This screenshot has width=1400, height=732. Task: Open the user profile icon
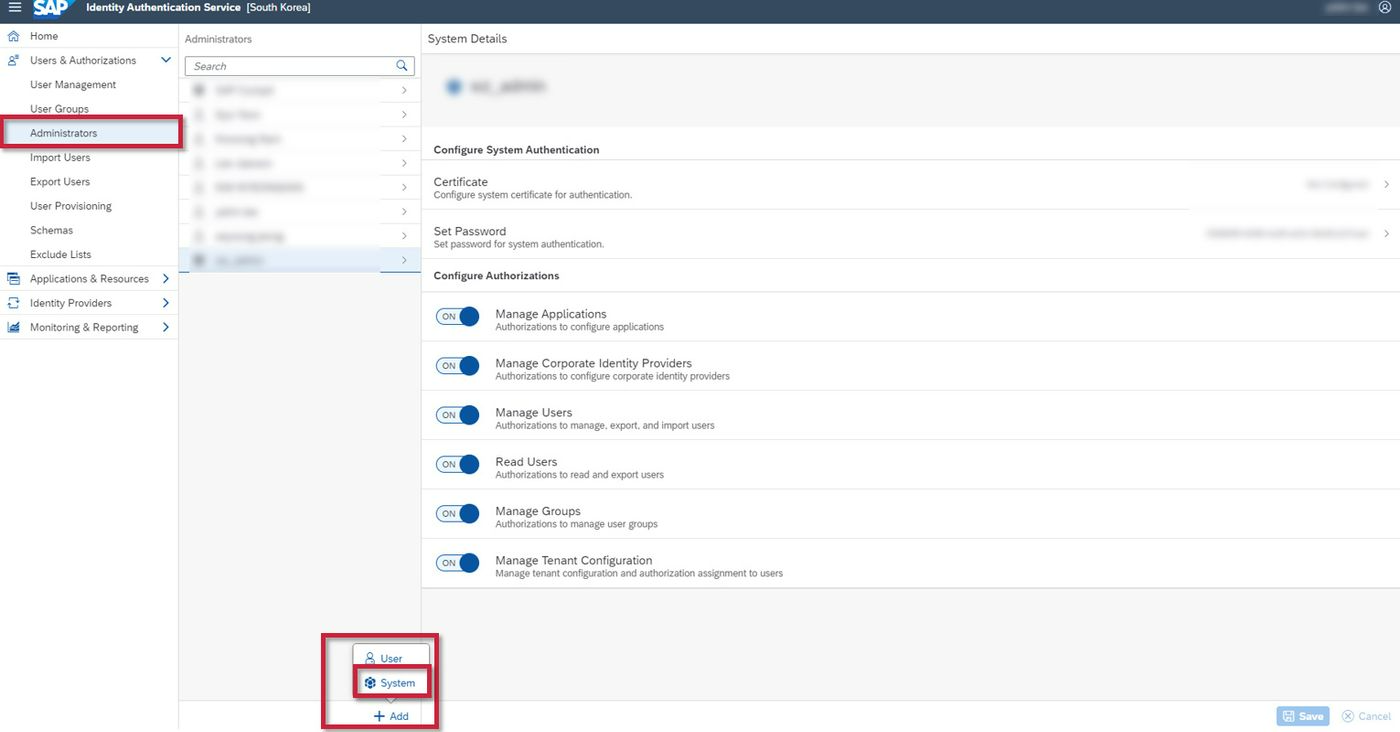point(1385,8)
